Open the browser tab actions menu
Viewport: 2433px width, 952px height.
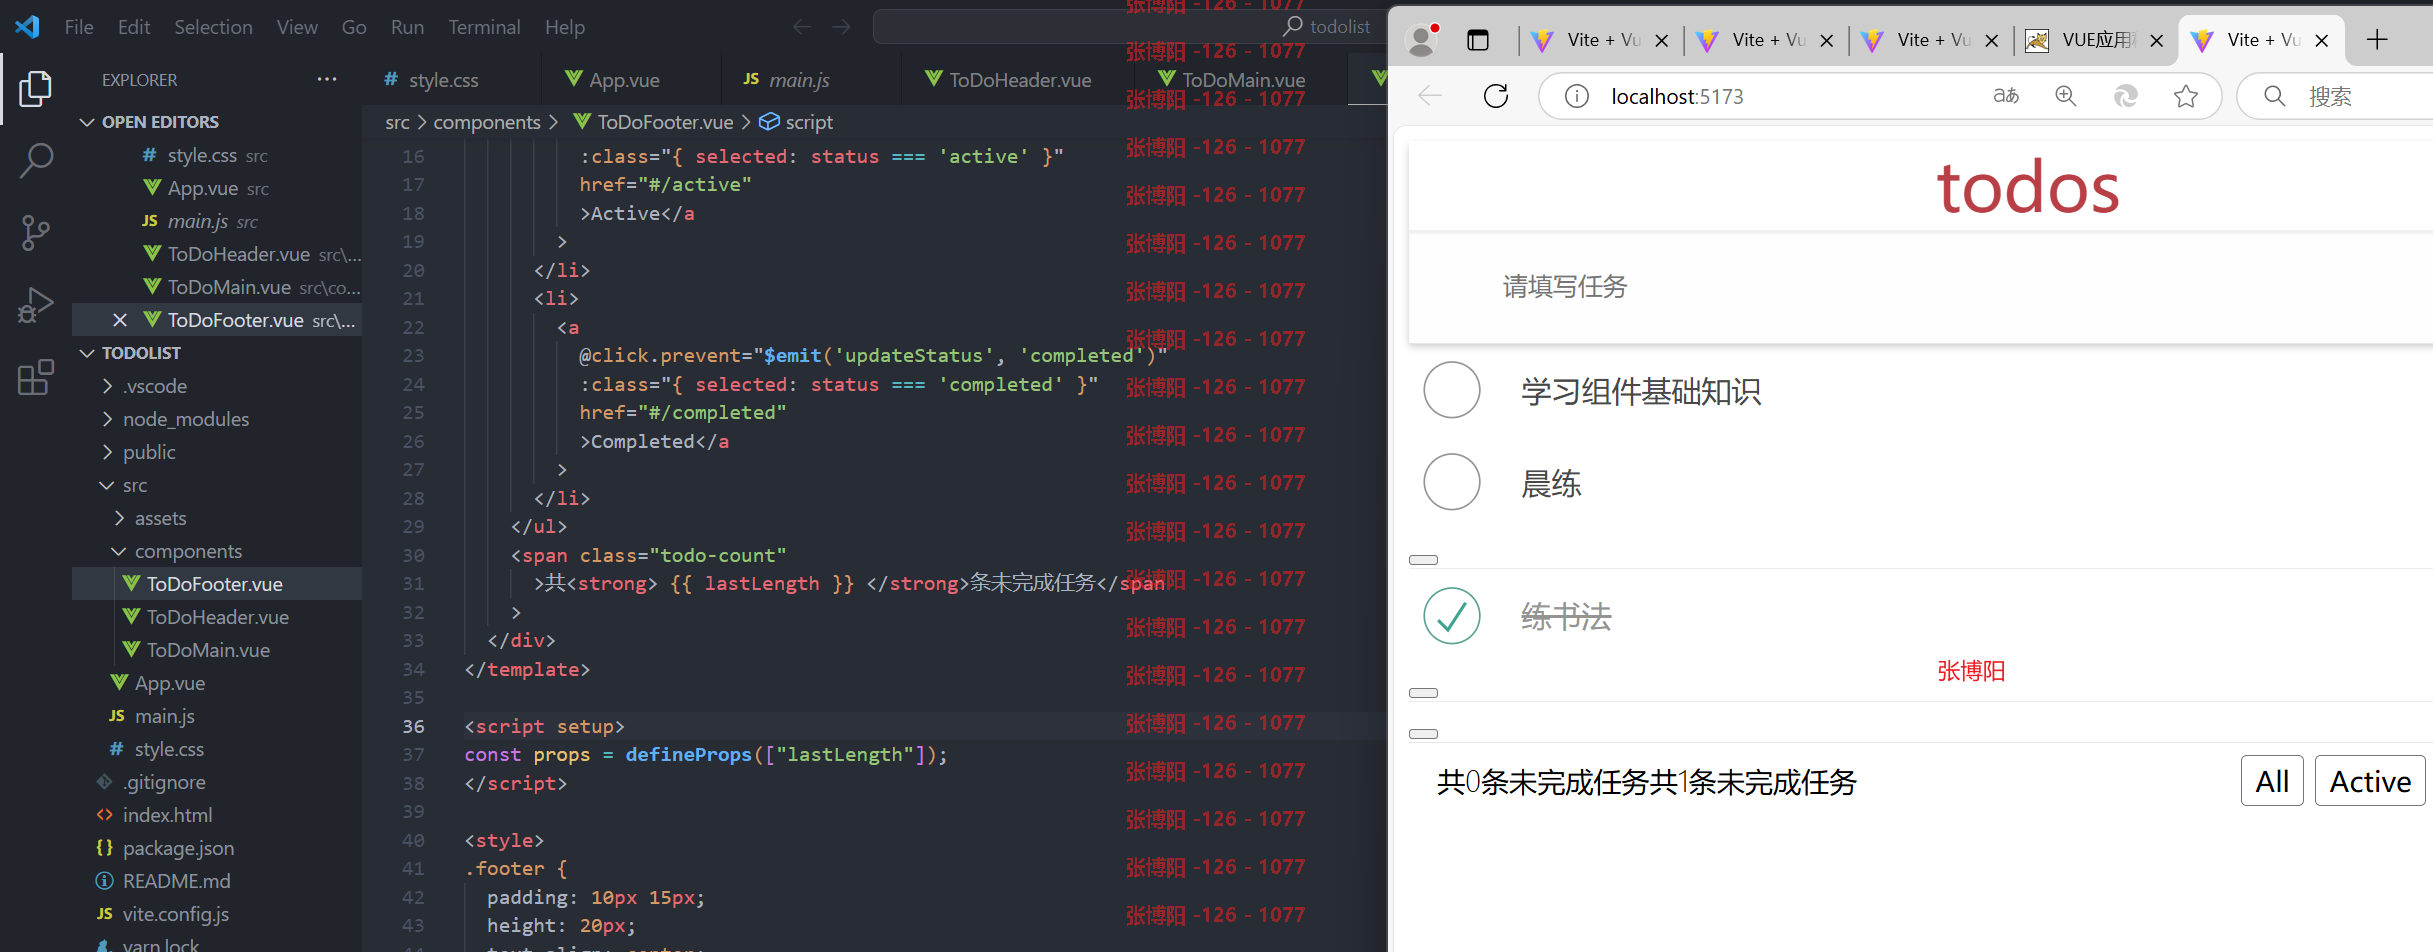[1478, 40]
